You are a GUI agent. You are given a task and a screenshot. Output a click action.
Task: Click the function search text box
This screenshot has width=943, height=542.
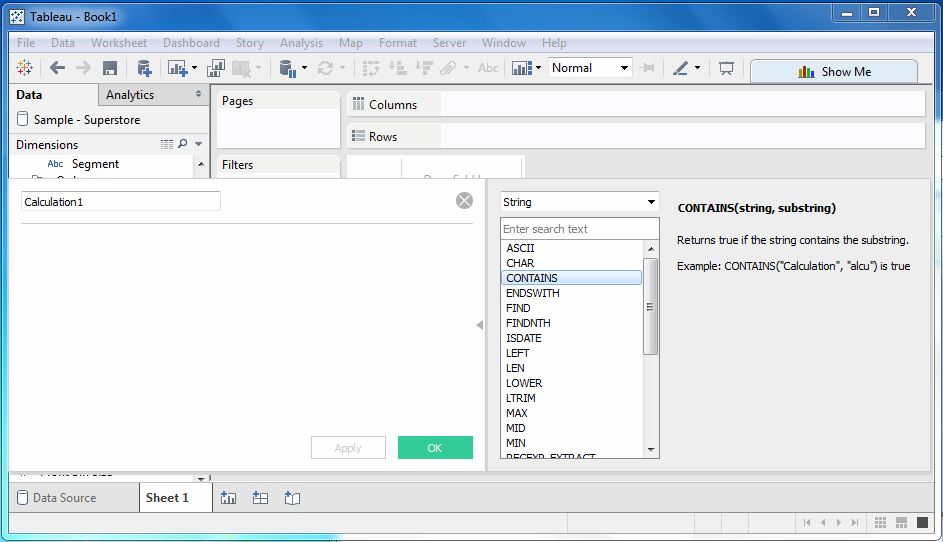click(x=579, y=229)
